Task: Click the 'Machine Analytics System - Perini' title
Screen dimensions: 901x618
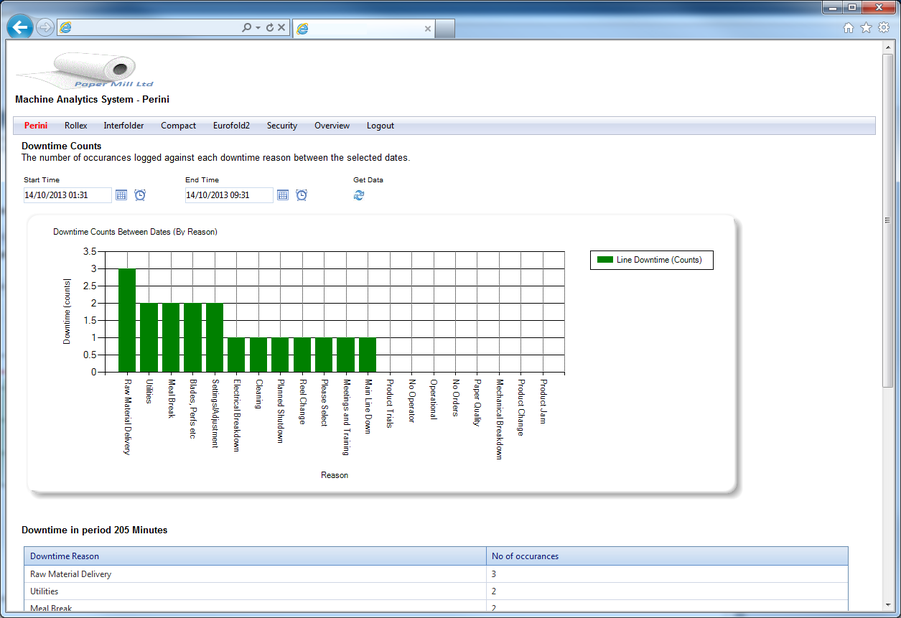Action: pyautogui.click(x=92, y=99)
